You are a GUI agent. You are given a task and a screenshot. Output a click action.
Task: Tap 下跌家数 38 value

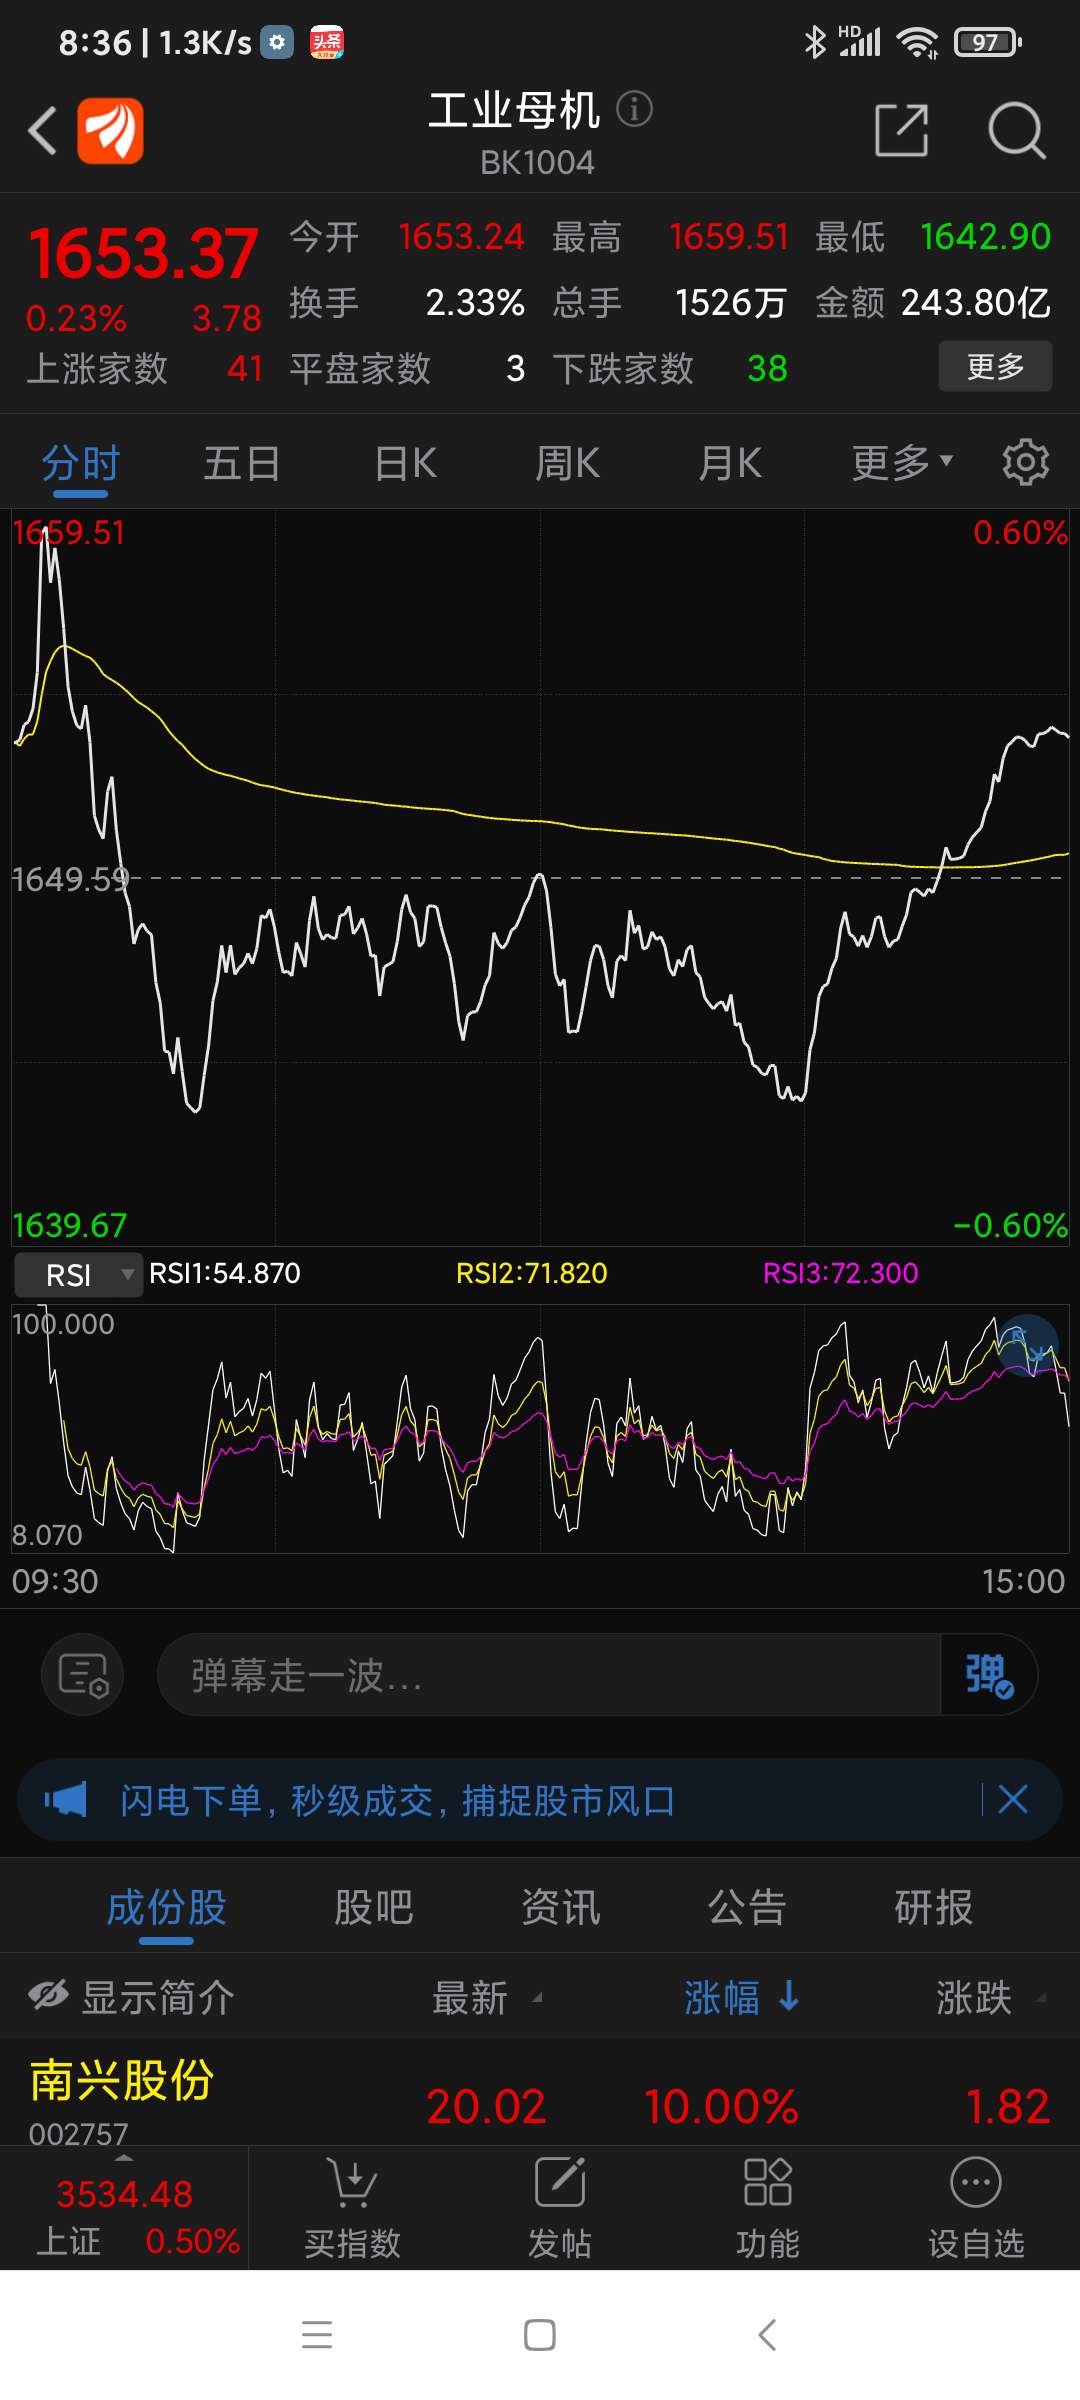(767, 368)
